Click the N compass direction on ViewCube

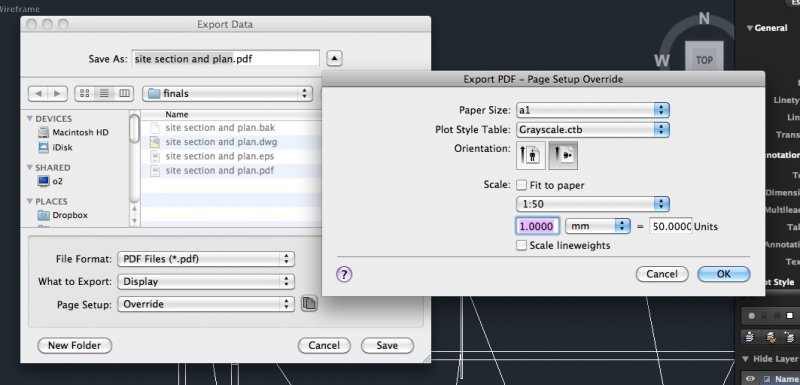[704, 19]
